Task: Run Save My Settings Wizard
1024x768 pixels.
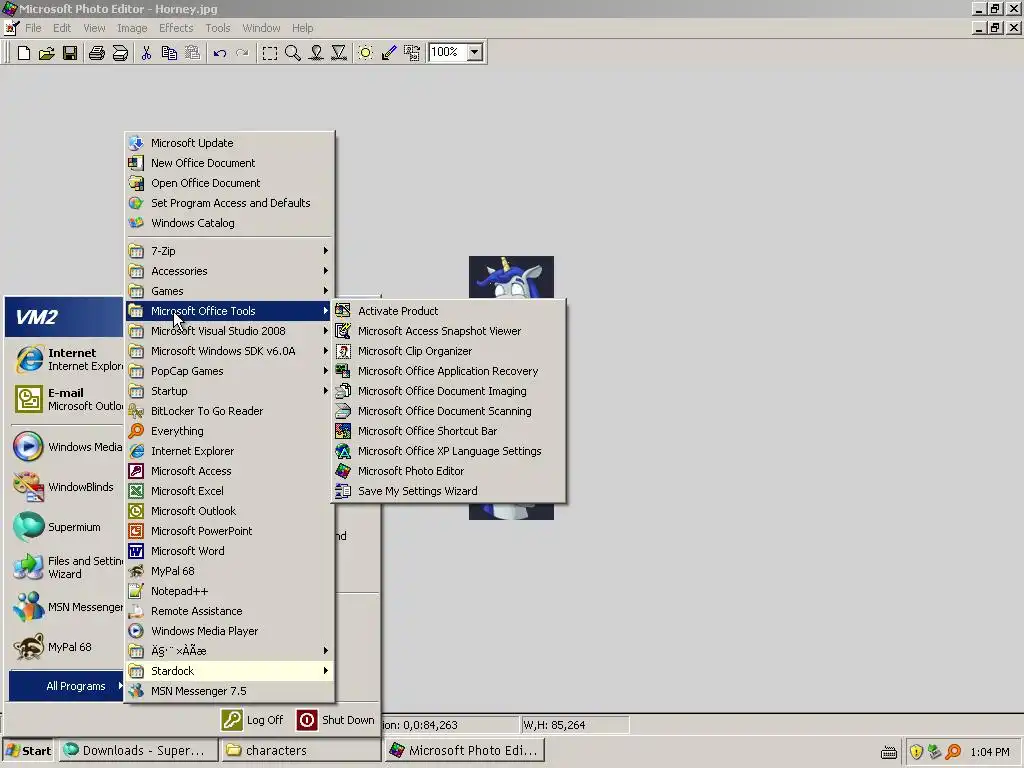Action: tap(449, 491)
